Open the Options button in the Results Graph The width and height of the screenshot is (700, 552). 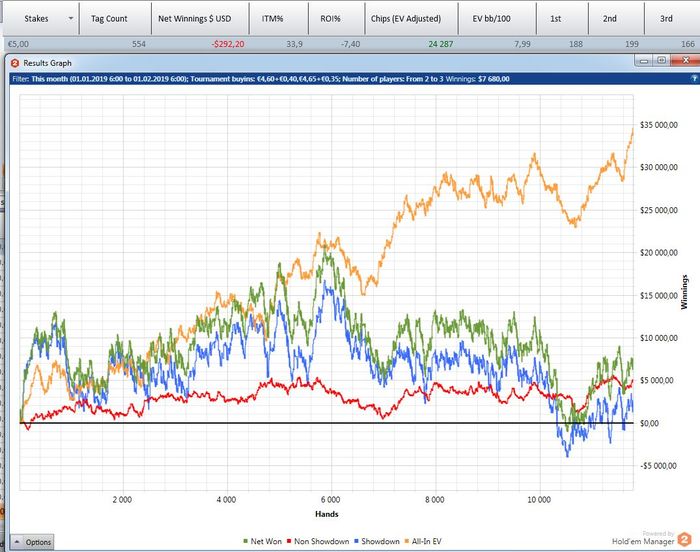(x=32, y=542)
